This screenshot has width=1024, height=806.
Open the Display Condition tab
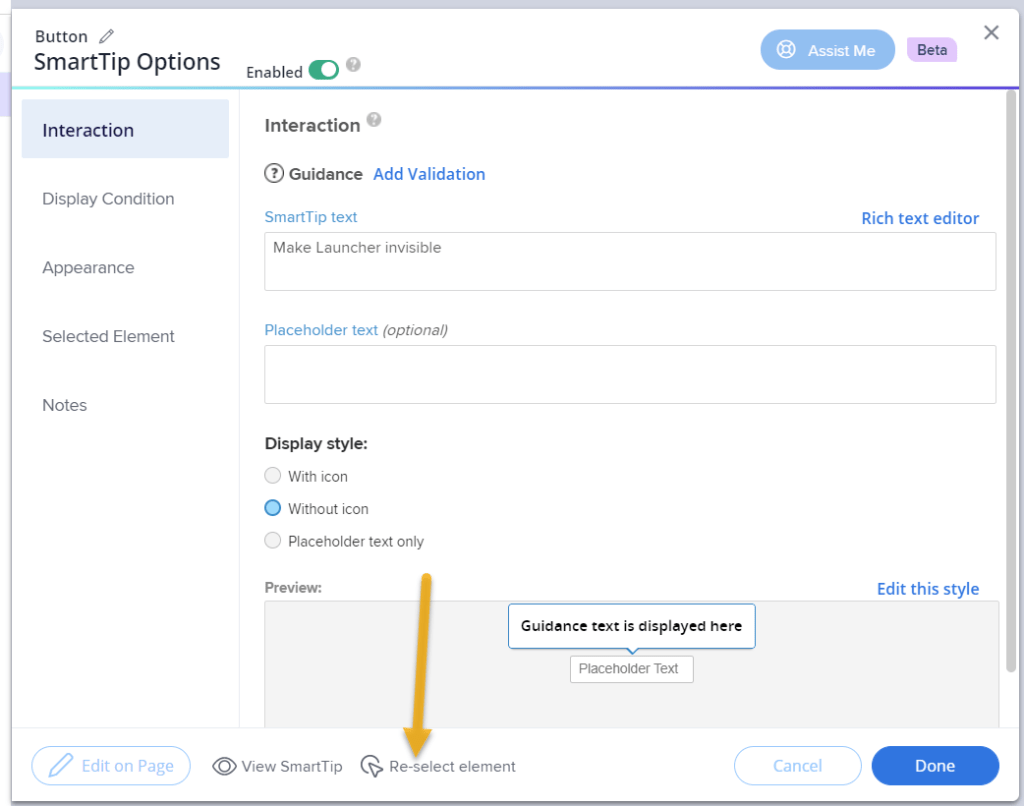coord(108,199)
